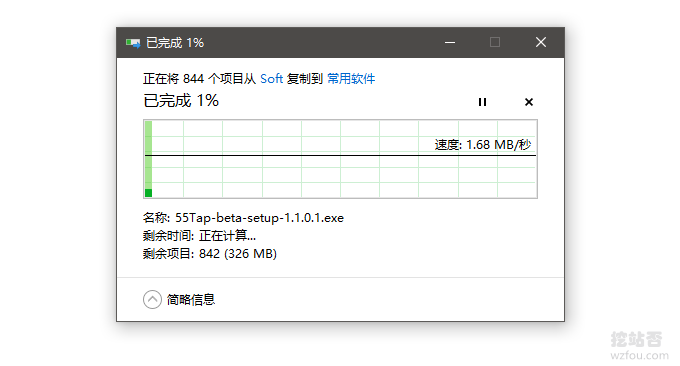680x366 pixels.
Task: Click the transfer speed progress graph
Action: coord(340,159)
